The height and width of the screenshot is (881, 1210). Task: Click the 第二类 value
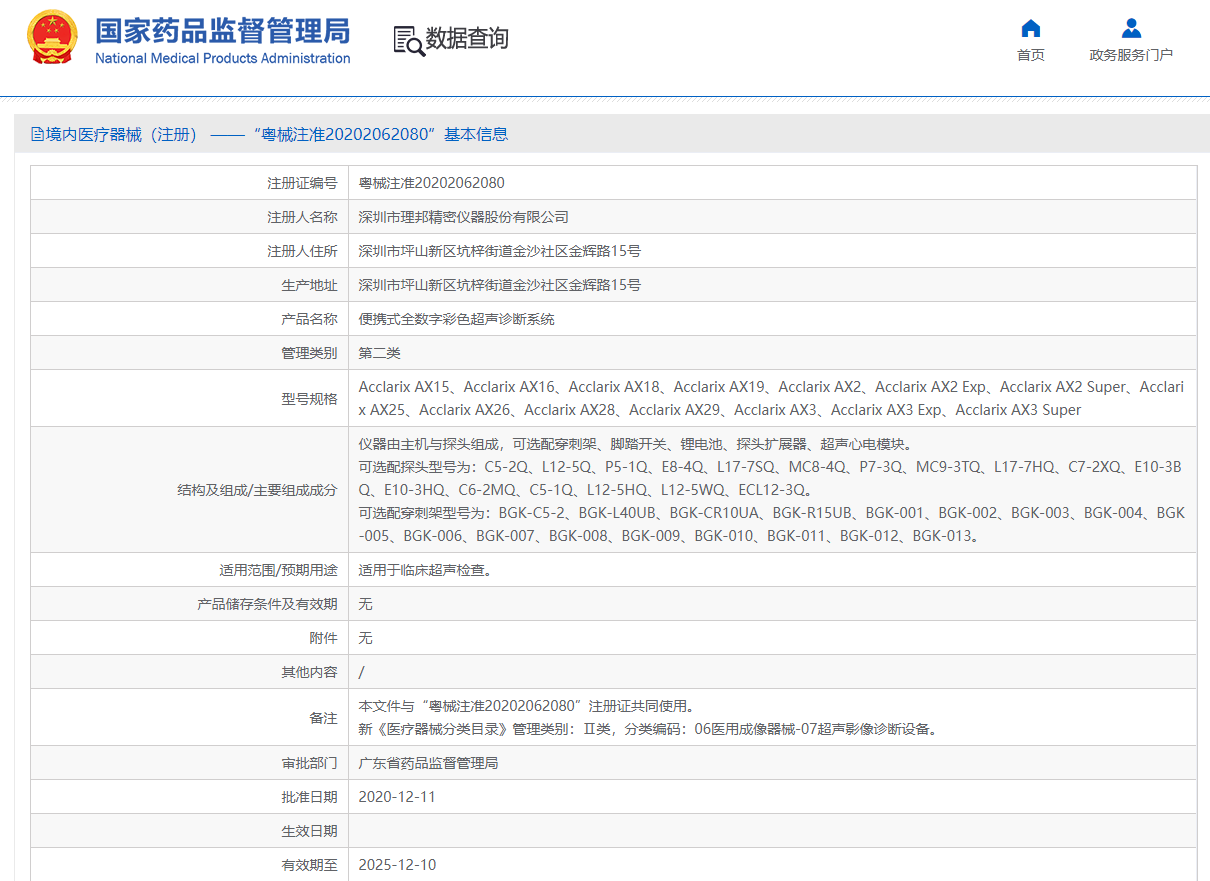point(380,353)
